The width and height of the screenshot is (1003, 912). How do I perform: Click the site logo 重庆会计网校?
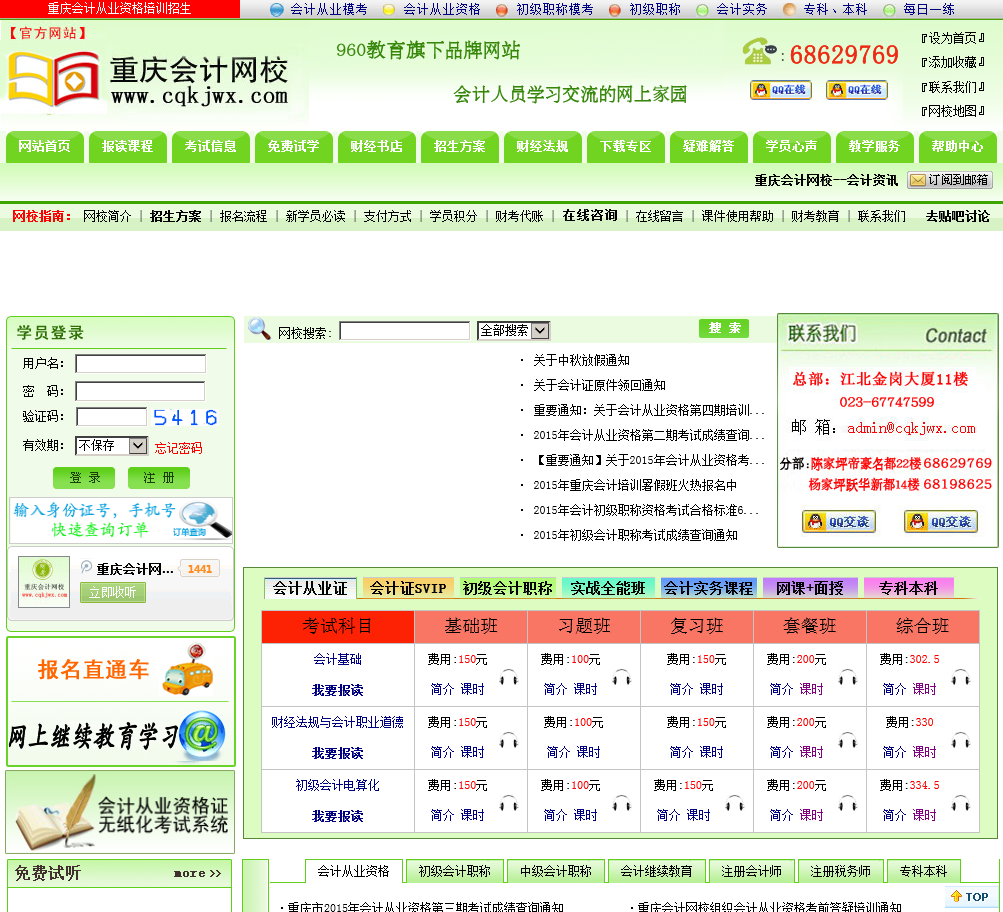pos(148,79)
